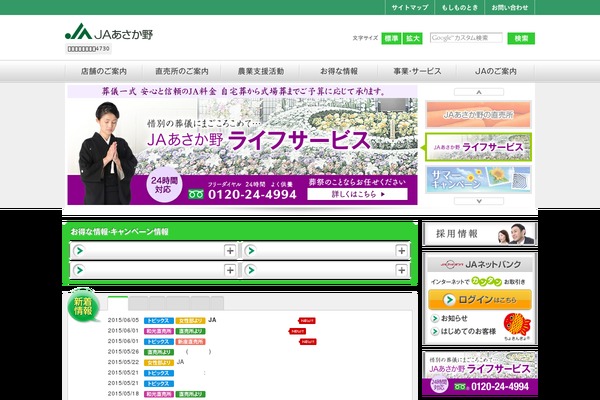Open the 店舗のご案内 menu
600x400 pixels.
click(104, 71)
